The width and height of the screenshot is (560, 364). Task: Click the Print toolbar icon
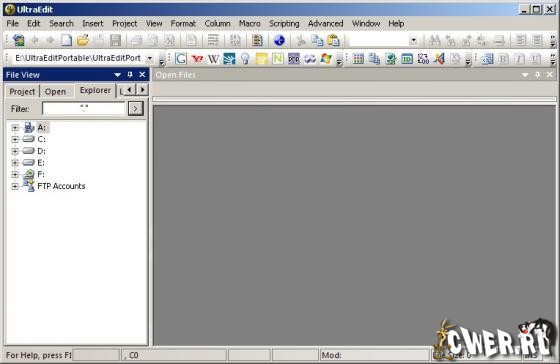tap(136, 40)
